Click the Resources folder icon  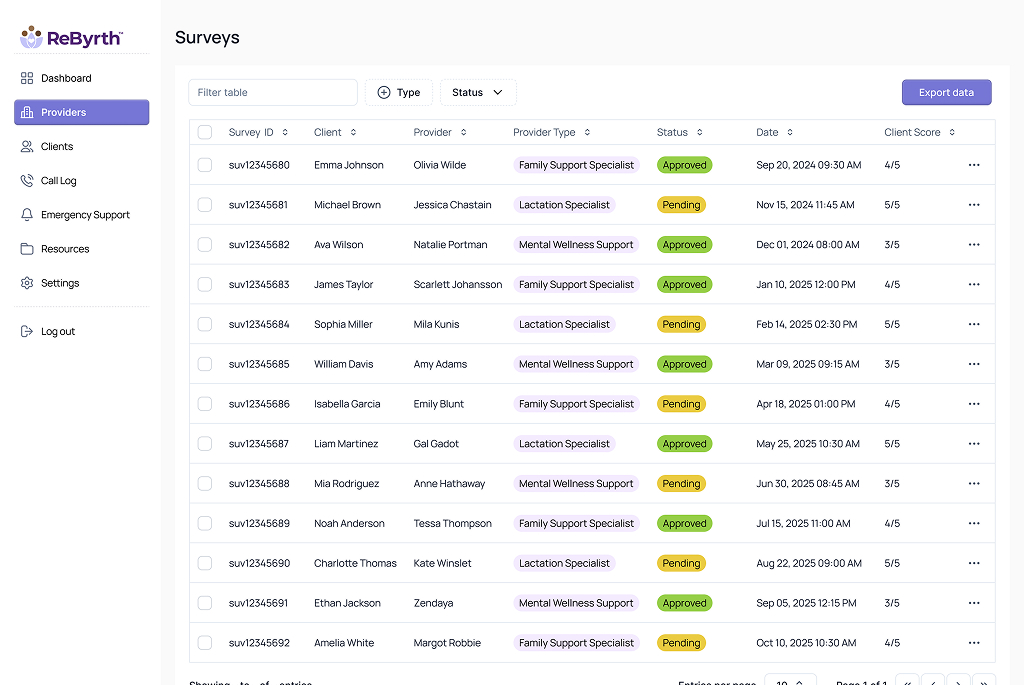(x=27, y=249)
